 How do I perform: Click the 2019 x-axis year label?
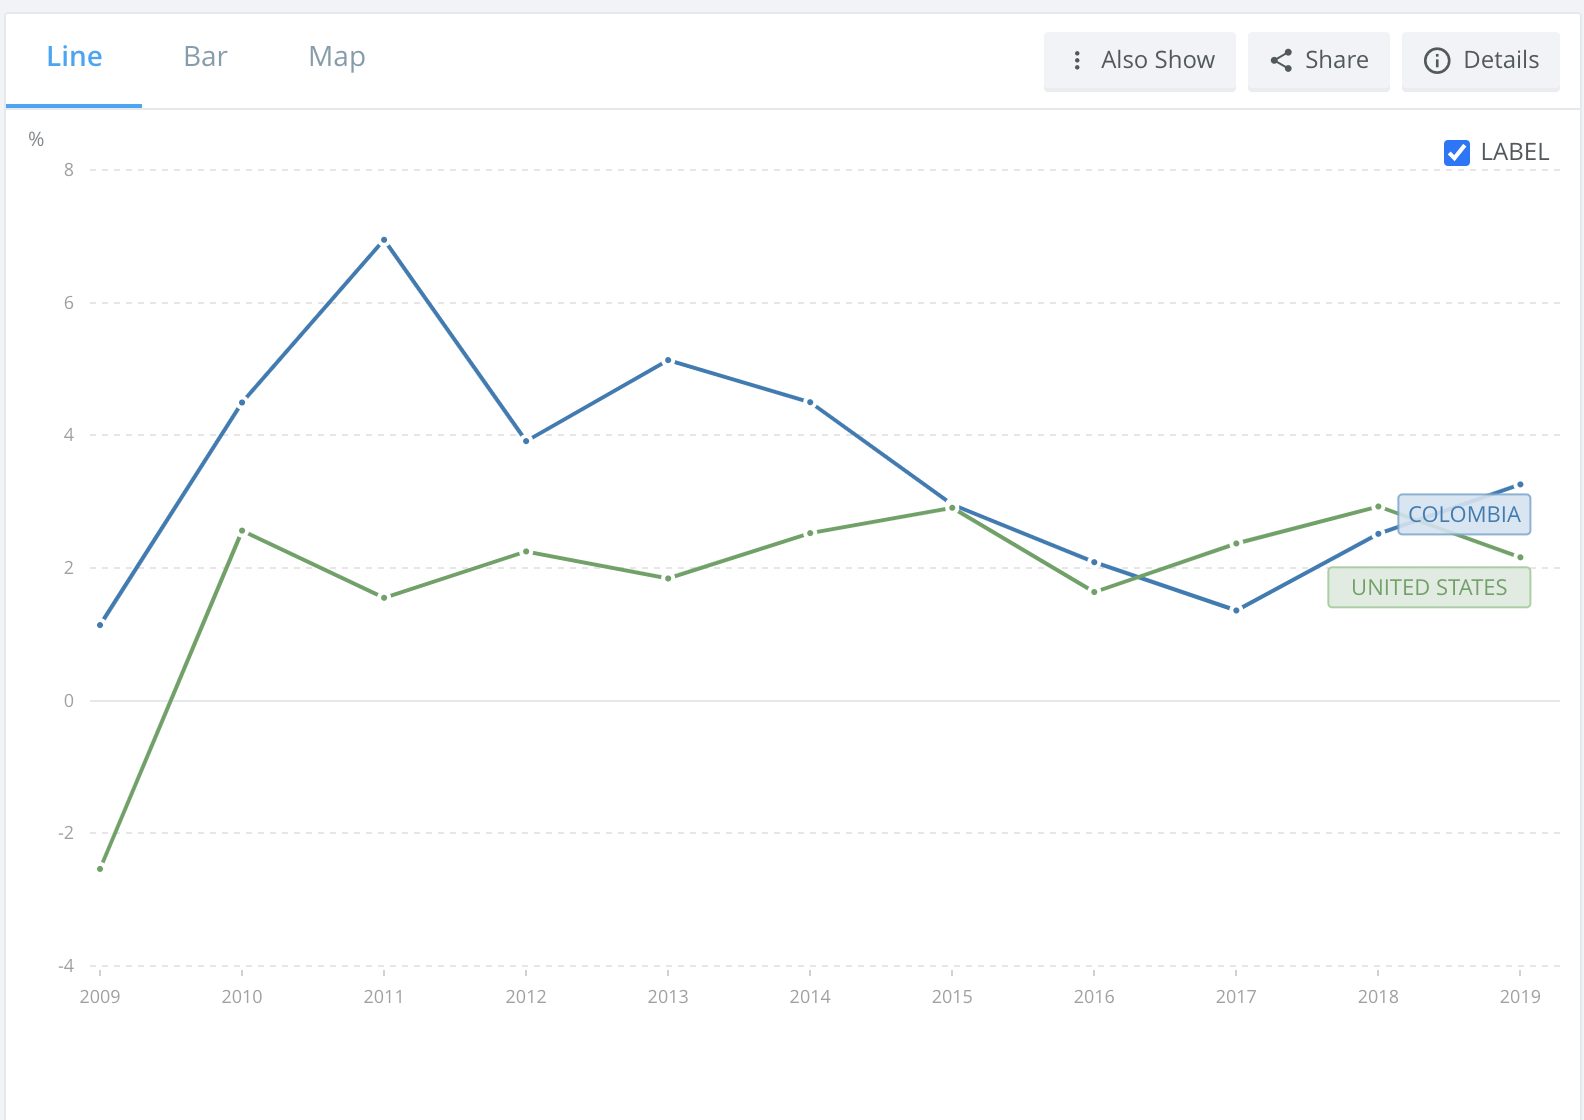[1520, 997]
